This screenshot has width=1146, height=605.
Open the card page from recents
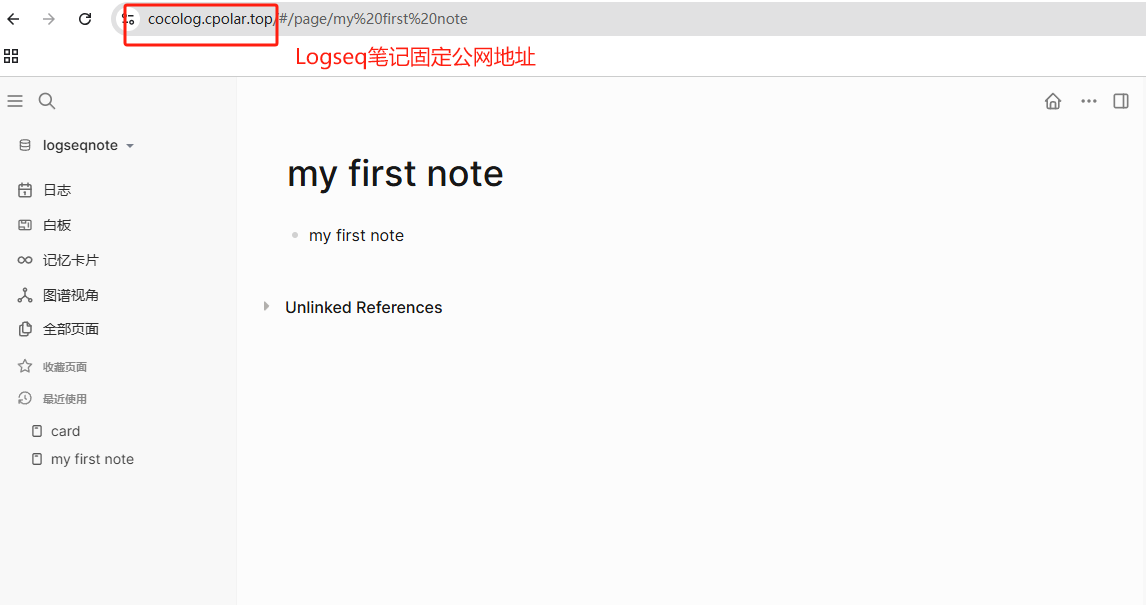click(66, 431)
